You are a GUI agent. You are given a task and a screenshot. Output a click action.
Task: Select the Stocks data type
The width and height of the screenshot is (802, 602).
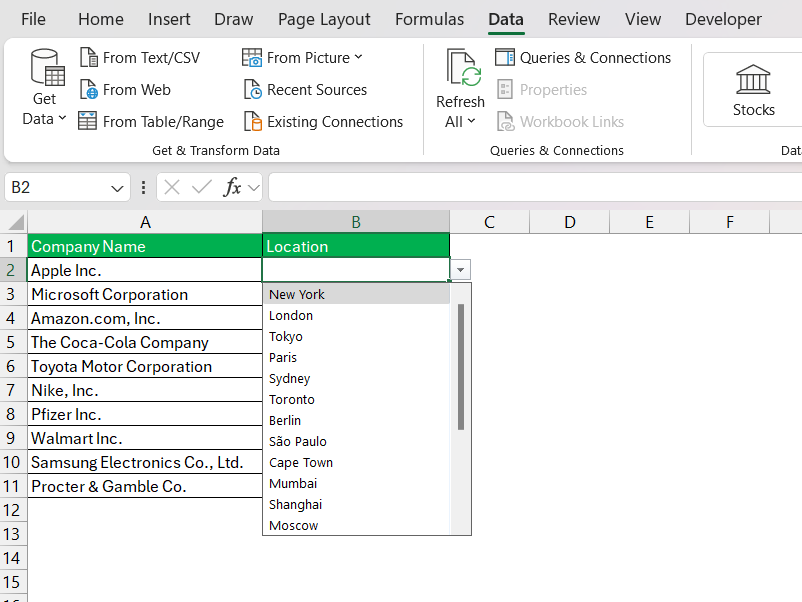point(753,90)
